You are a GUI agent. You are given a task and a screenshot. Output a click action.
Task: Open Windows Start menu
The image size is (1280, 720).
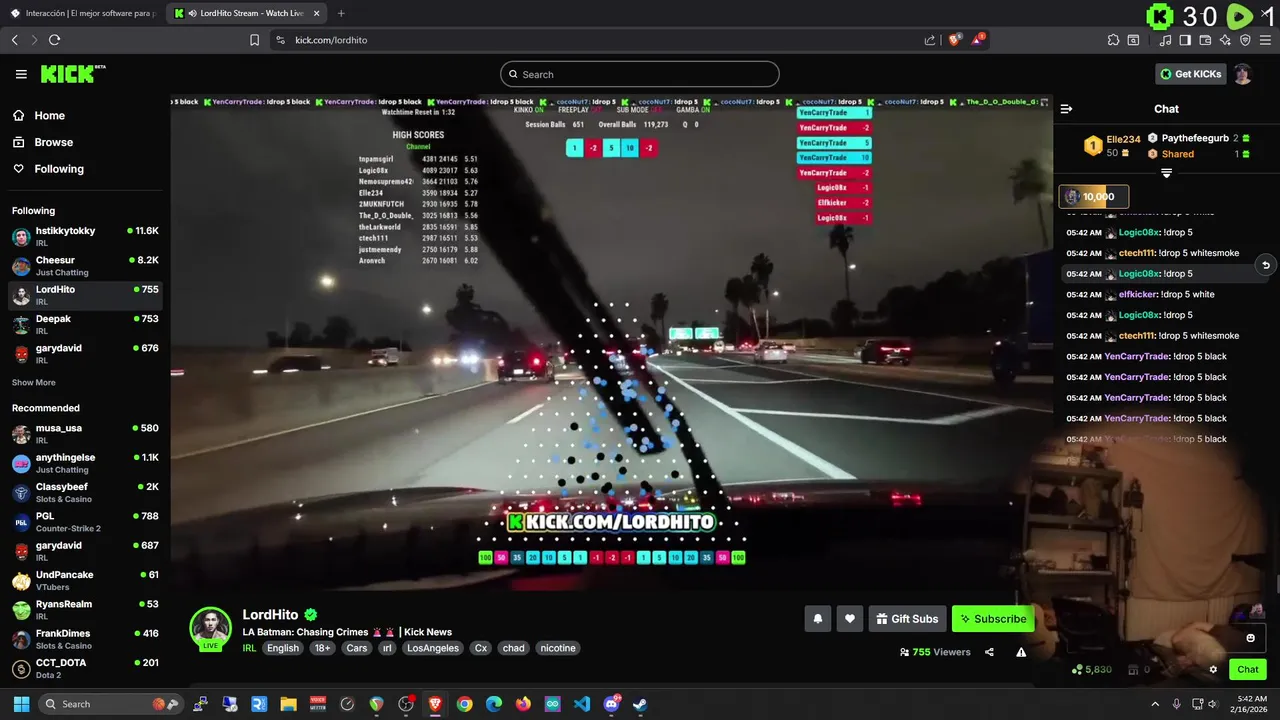[x=21, y=704]
